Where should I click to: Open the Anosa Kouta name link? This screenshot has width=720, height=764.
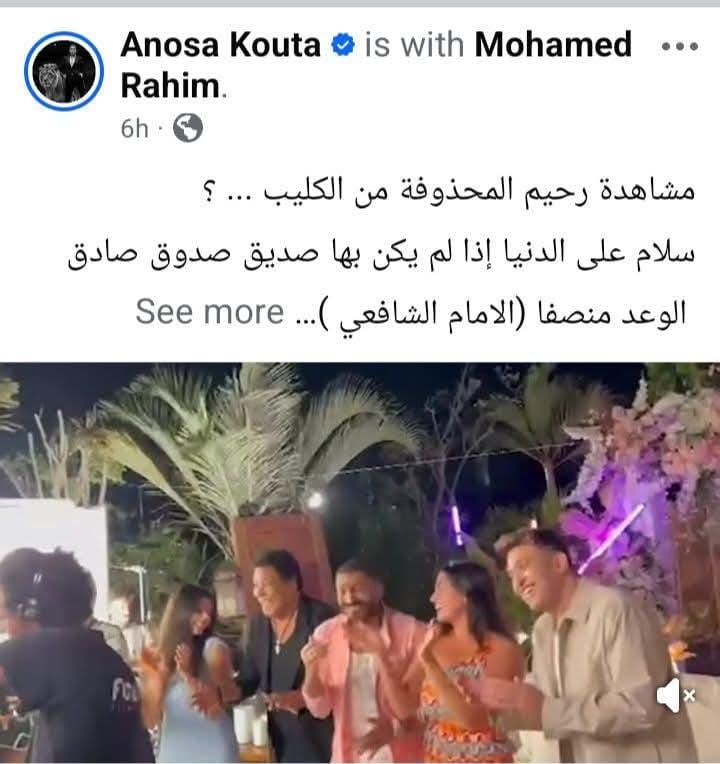point(221,45)
